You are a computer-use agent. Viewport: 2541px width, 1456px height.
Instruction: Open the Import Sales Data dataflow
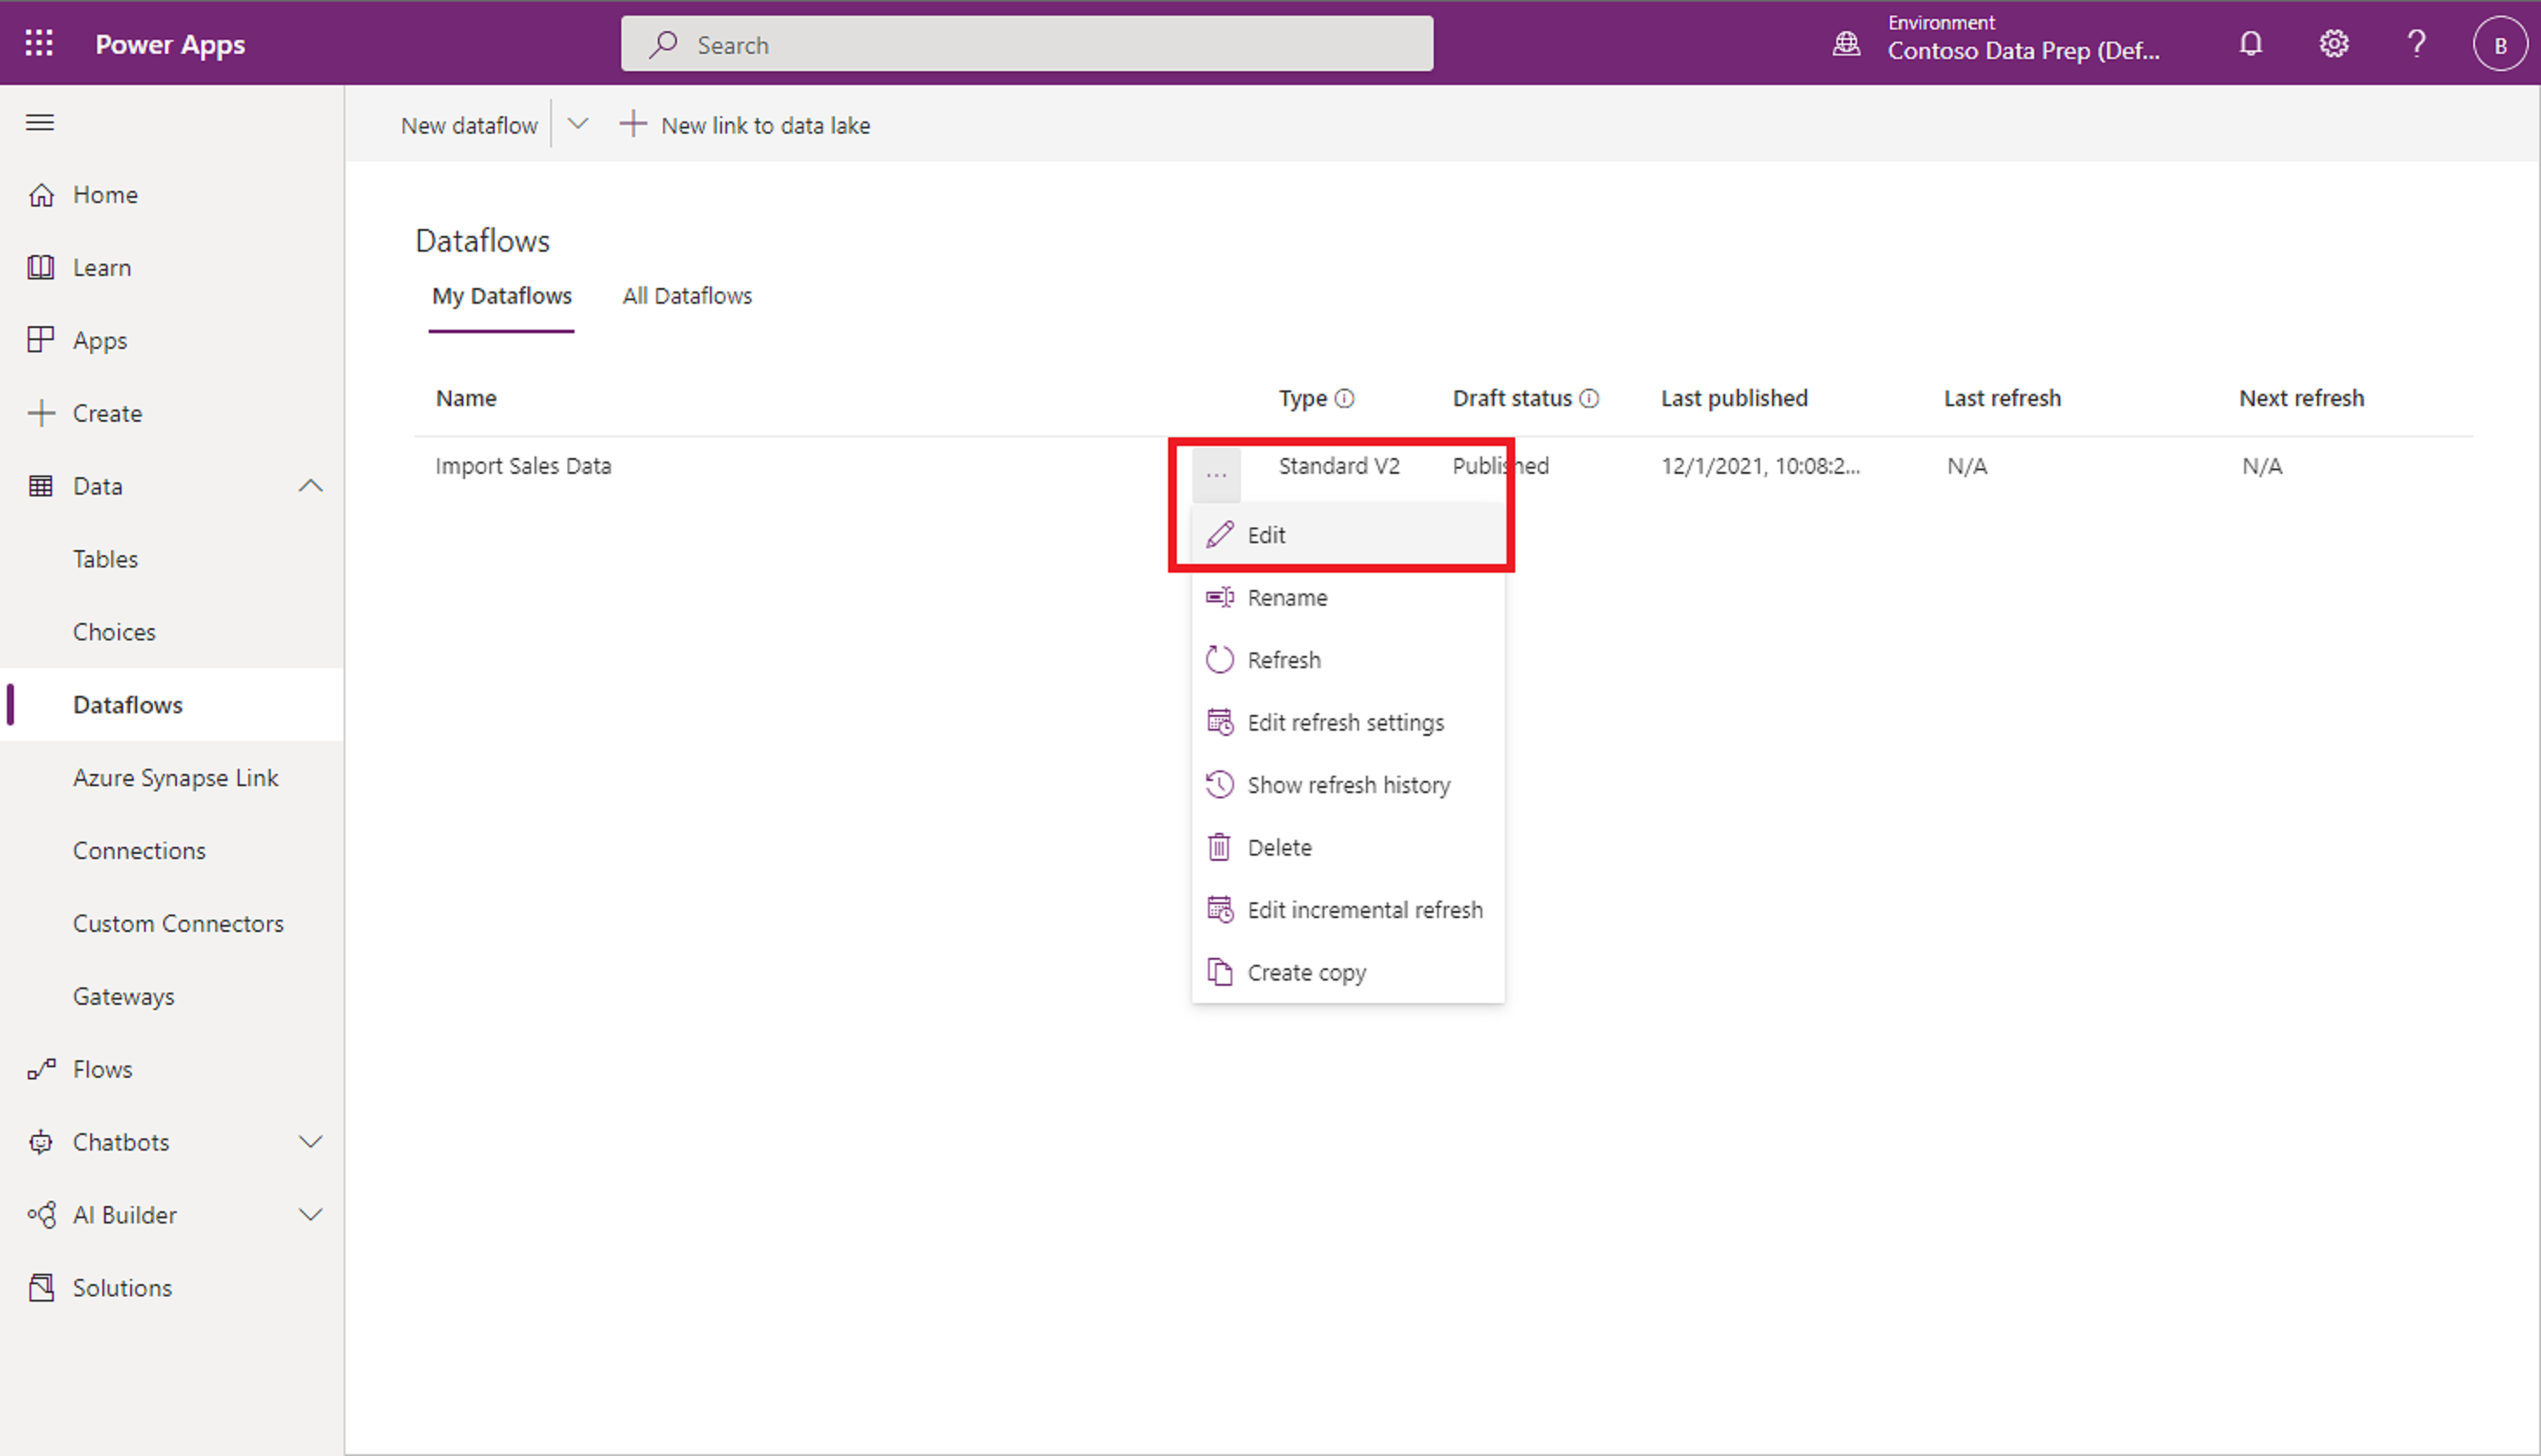523,466
